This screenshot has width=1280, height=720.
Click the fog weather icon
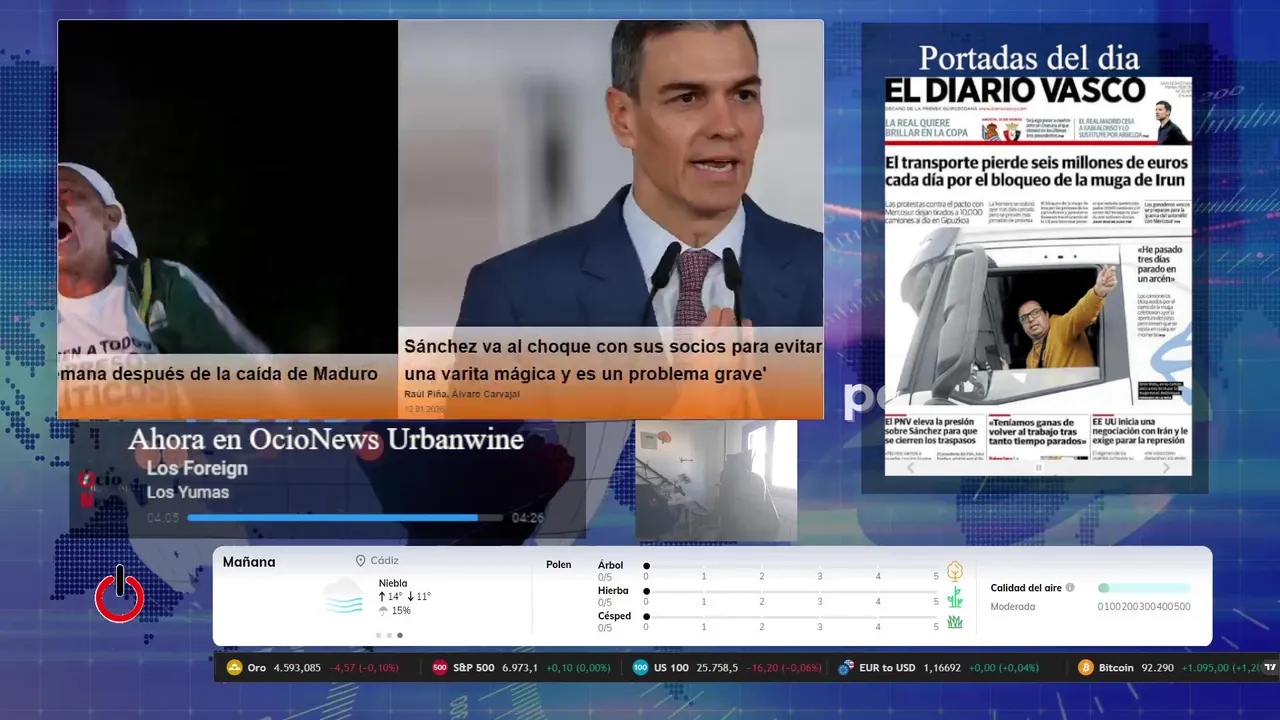click(x=344, y=595)
